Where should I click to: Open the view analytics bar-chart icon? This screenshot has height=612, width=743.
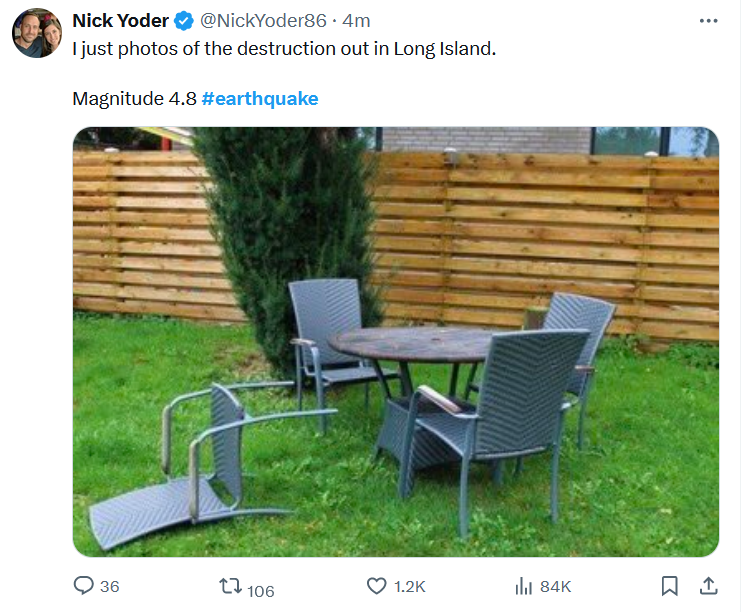[522, 586]
